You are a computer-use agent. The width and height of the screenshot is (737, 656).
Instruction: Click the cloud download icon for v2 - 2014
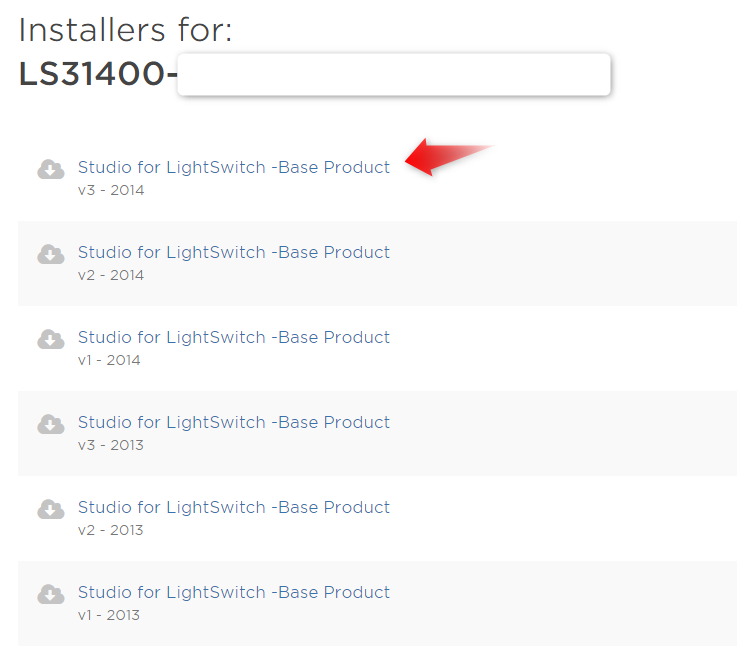[x=51, y=254]
